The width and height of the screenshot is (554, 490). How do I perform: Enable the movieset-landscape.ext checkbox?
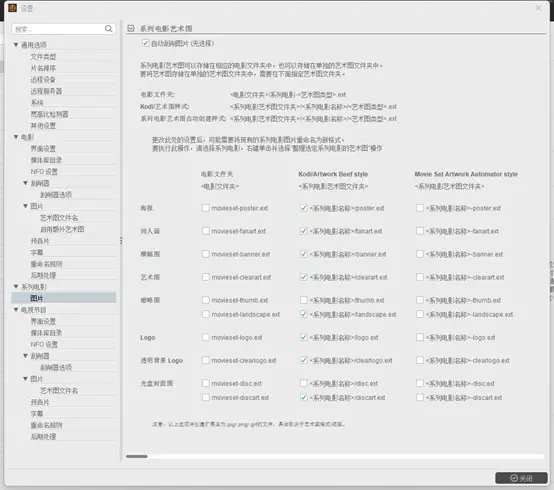[x=206, y=314]
